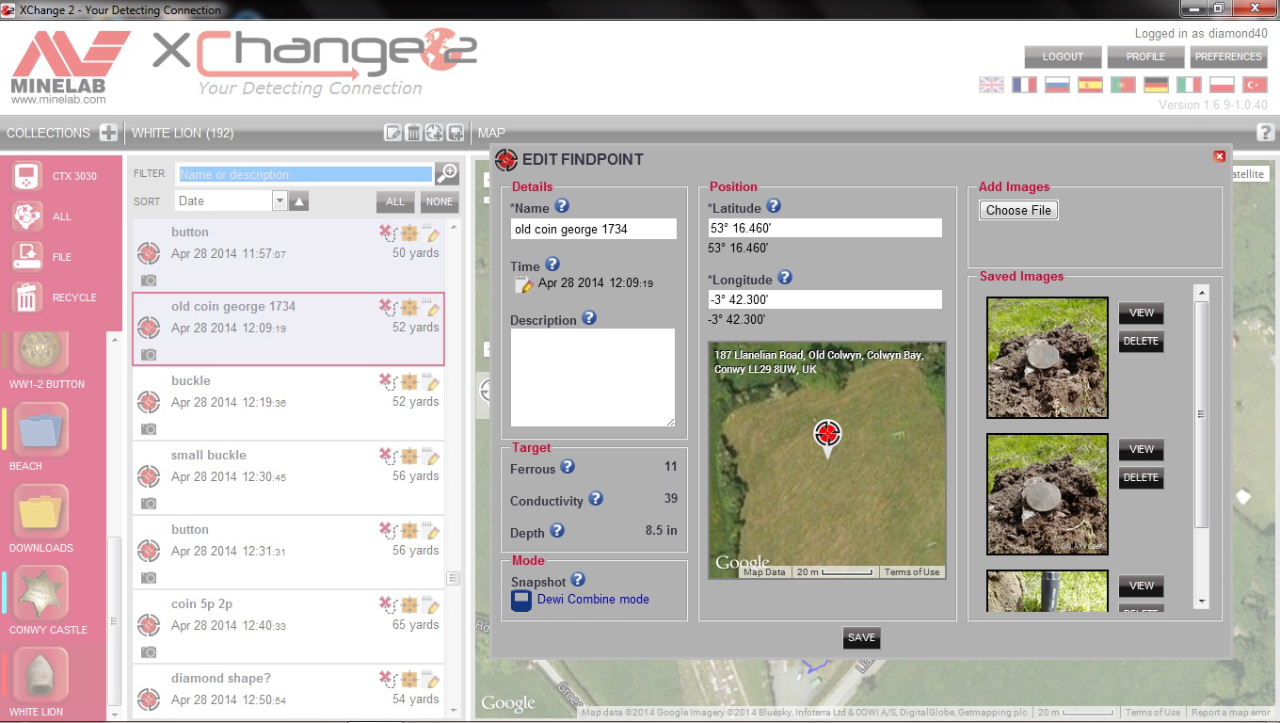
Task: Click the edit time calendar icon
Action: pyautogui.click(x=522, y=285)
